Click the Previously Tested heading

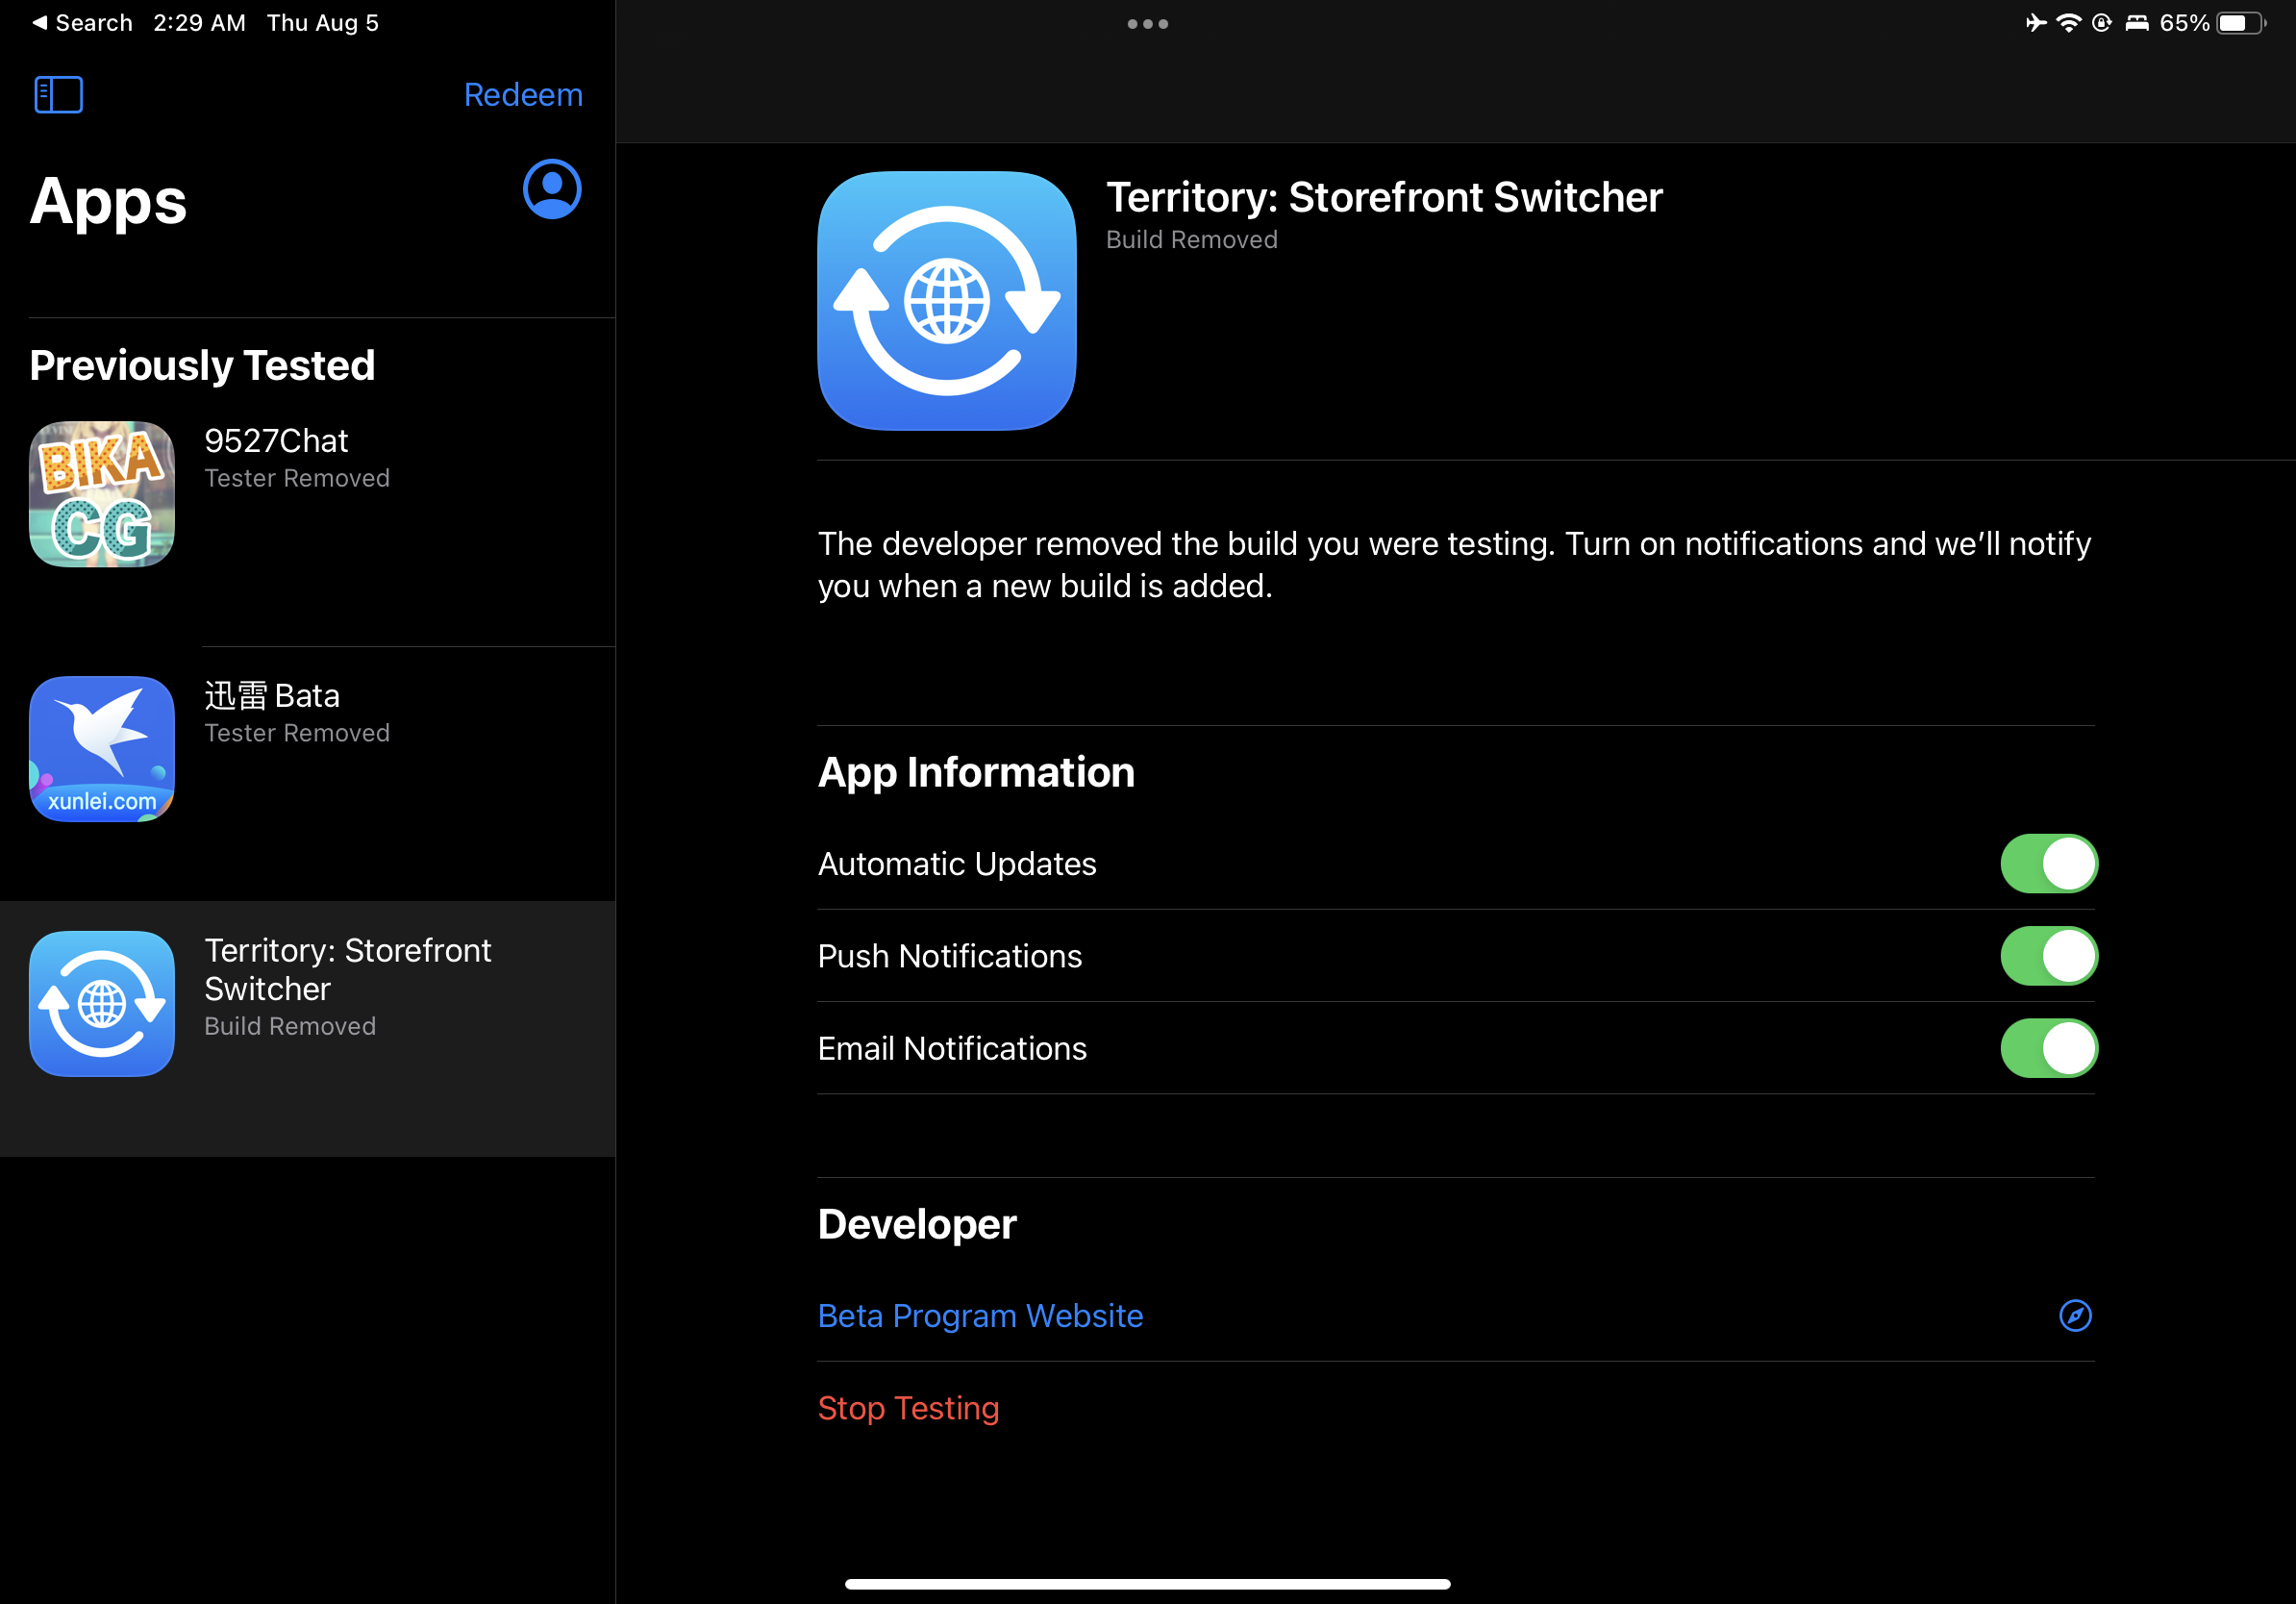coord(202,365)
